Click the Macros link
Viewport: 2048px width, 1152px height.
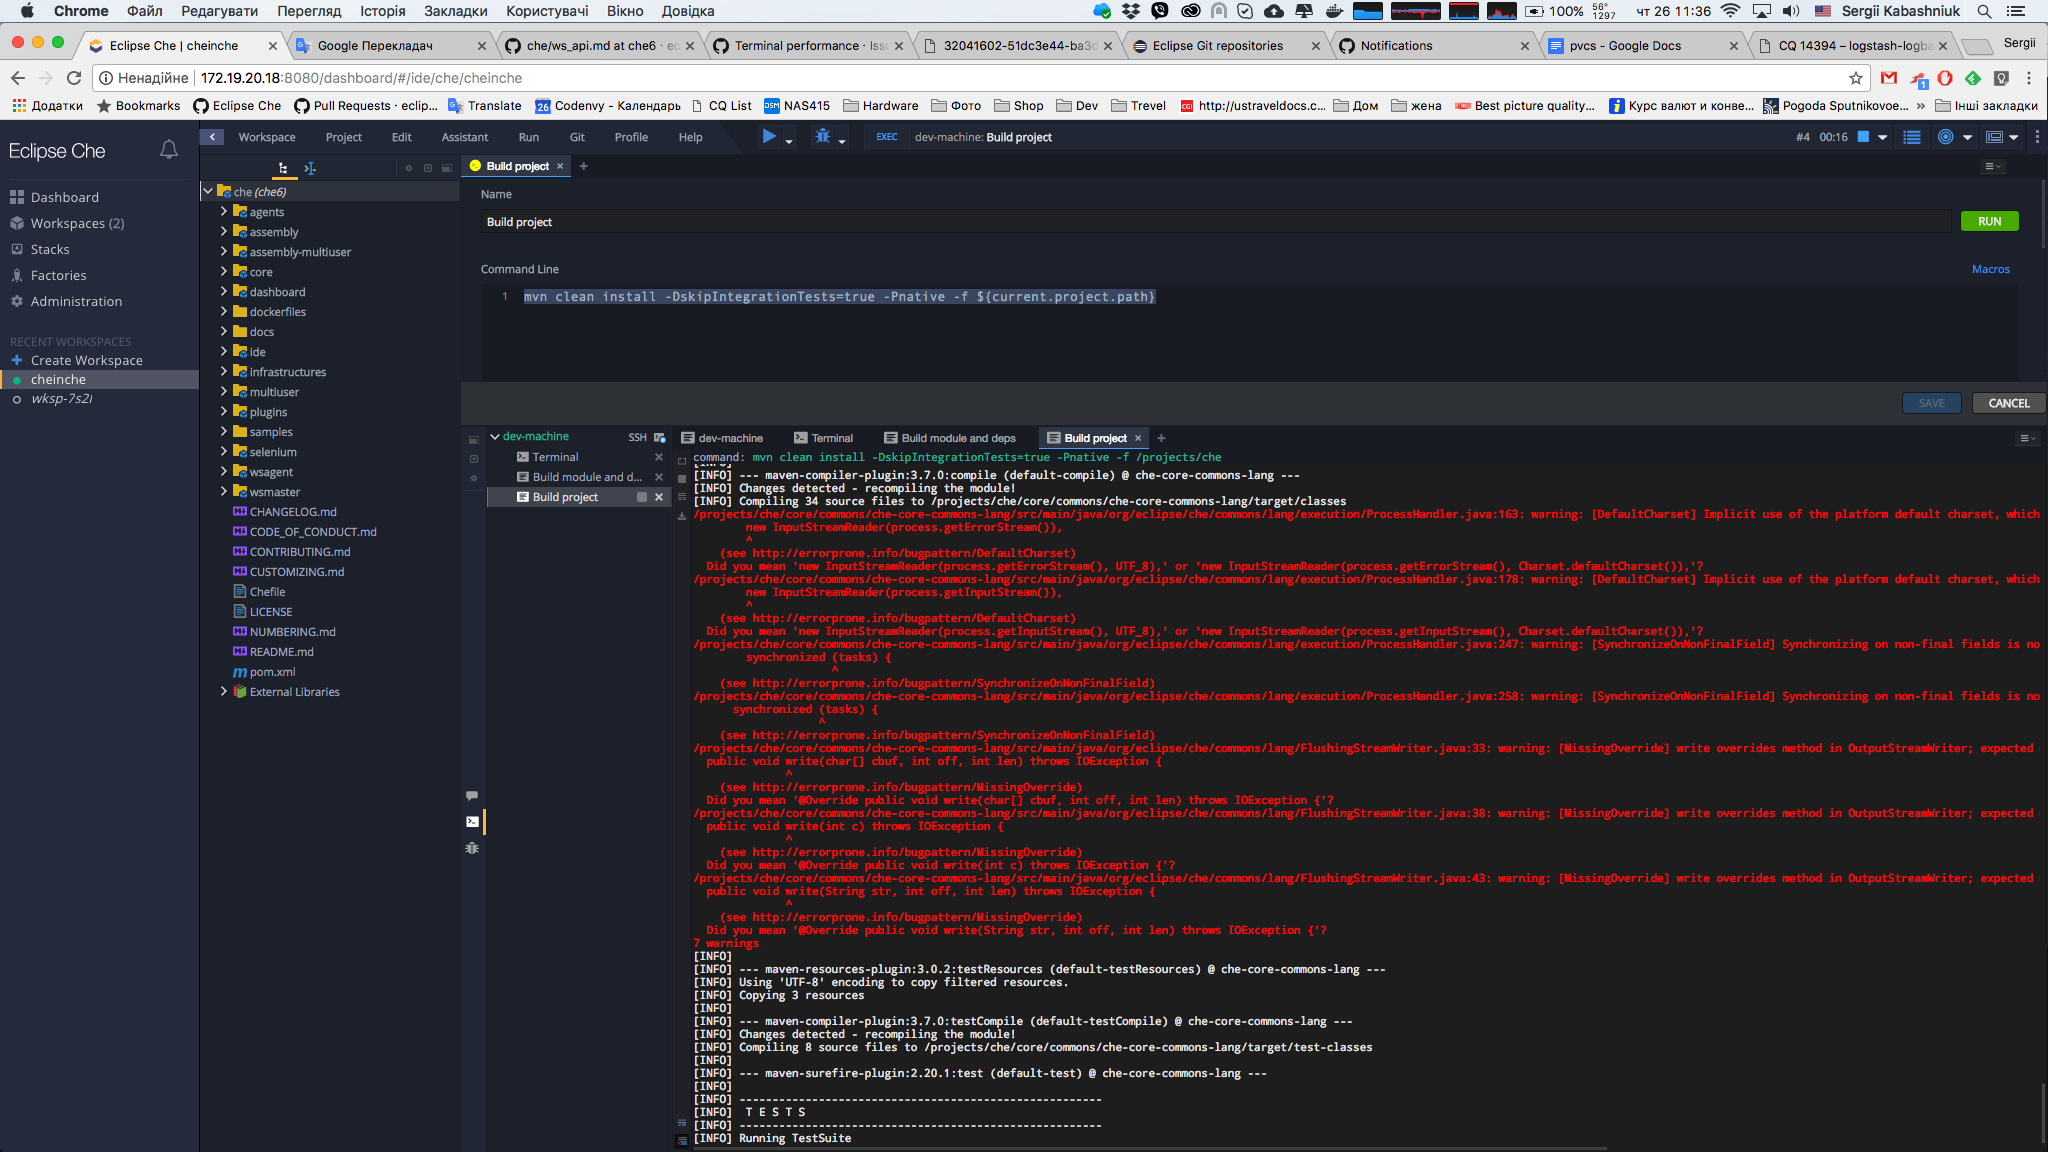point(1990,269)
